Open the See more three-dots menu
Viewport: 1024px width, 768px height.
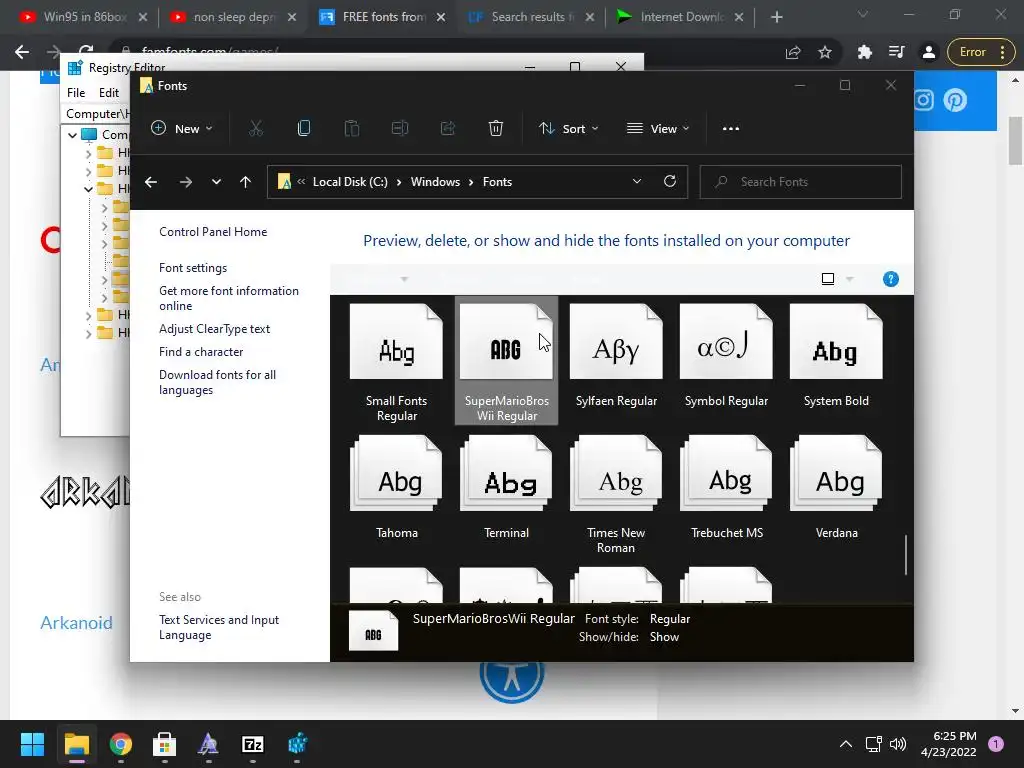click(x=731, y=129)
